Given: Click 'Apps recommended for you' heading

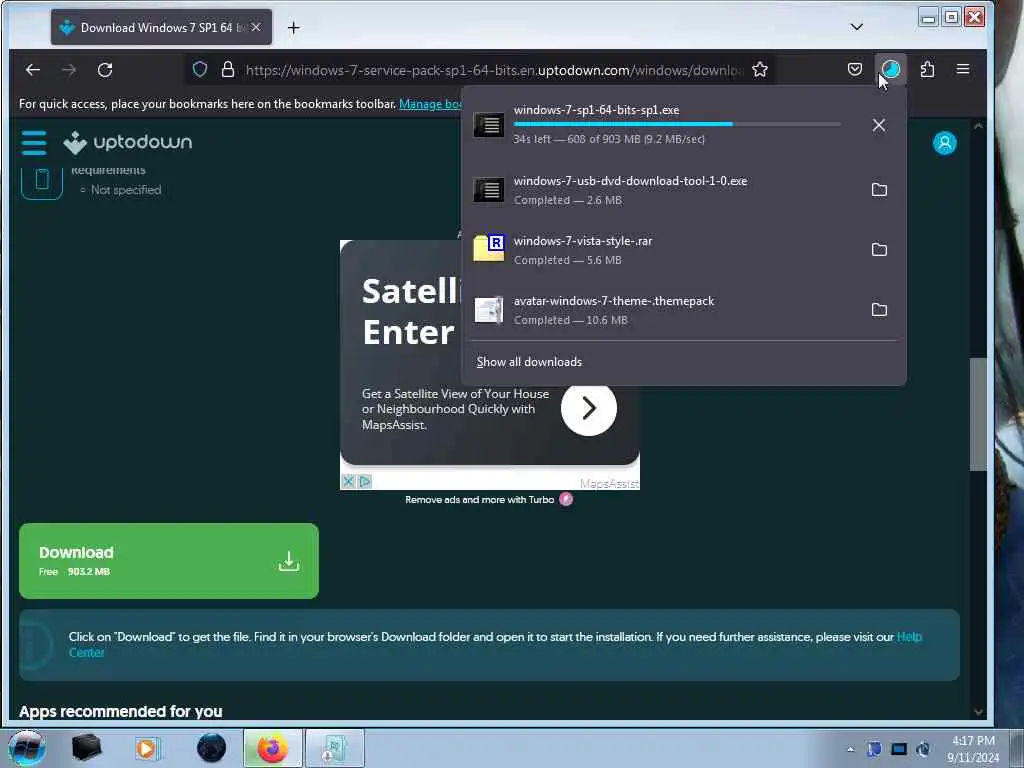Looking at the screenshot, I should coord(121,711).
